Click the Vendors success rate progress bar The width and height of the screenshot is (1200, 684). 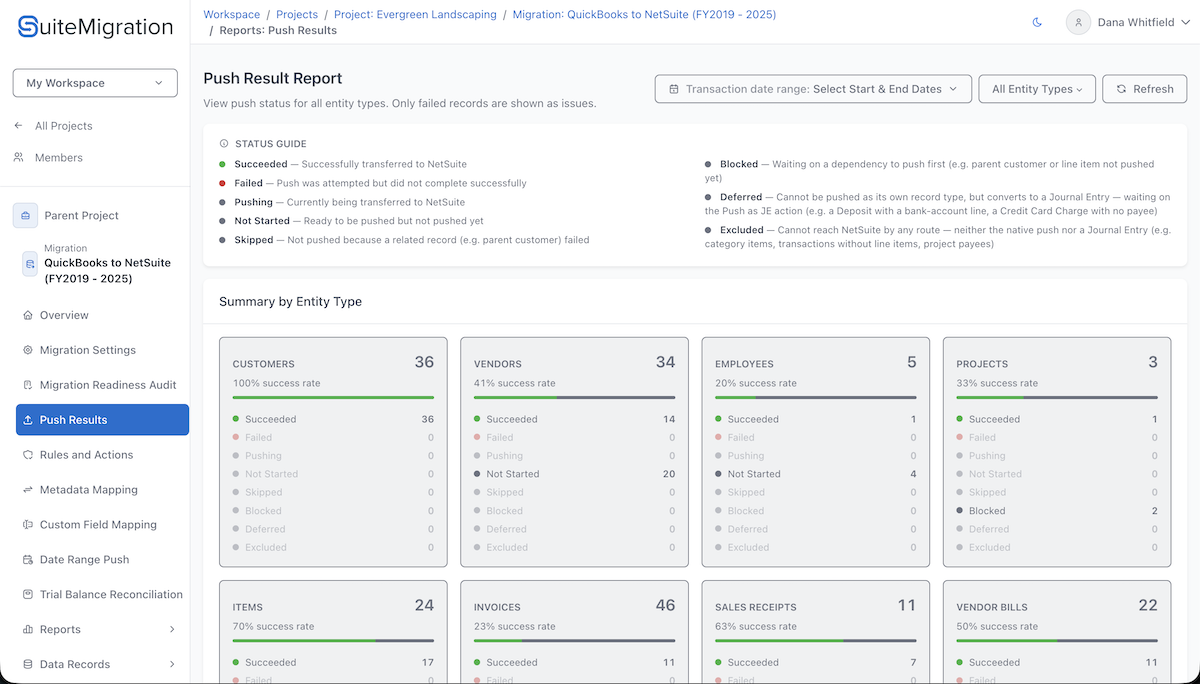[x=574, y=398]
